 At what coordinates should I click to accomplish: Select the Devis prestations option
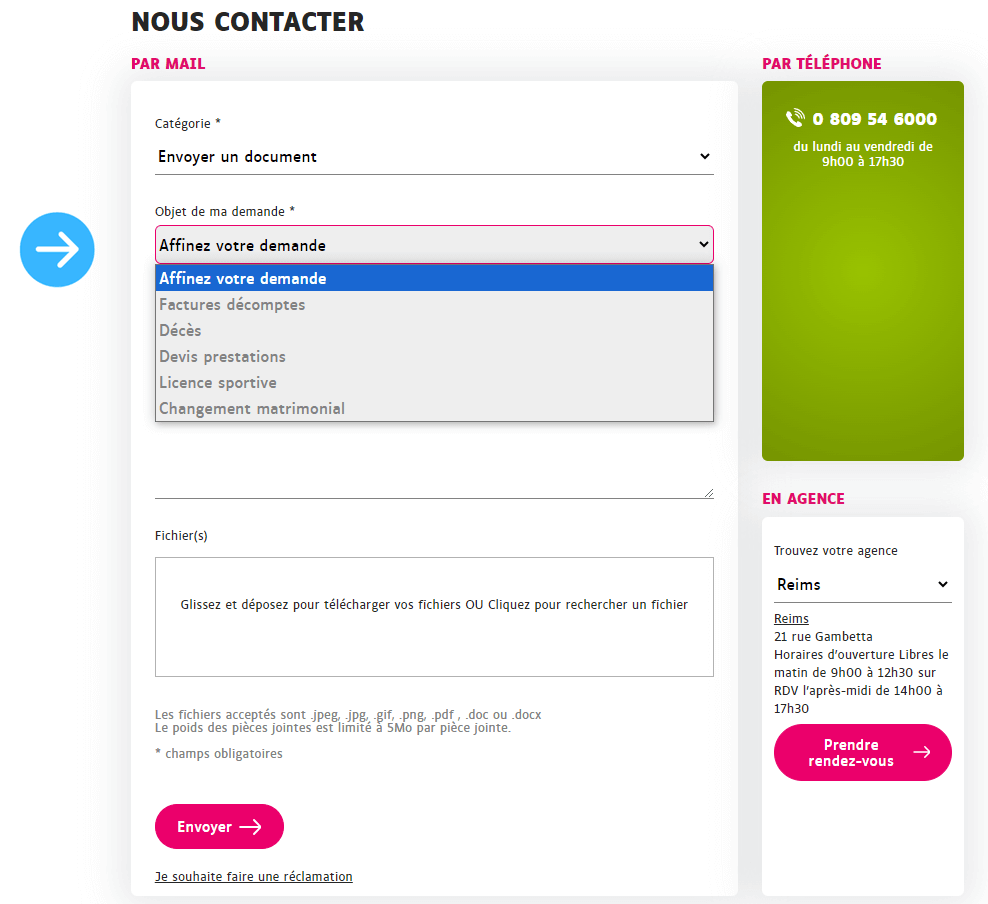click(x=222, y=357)
